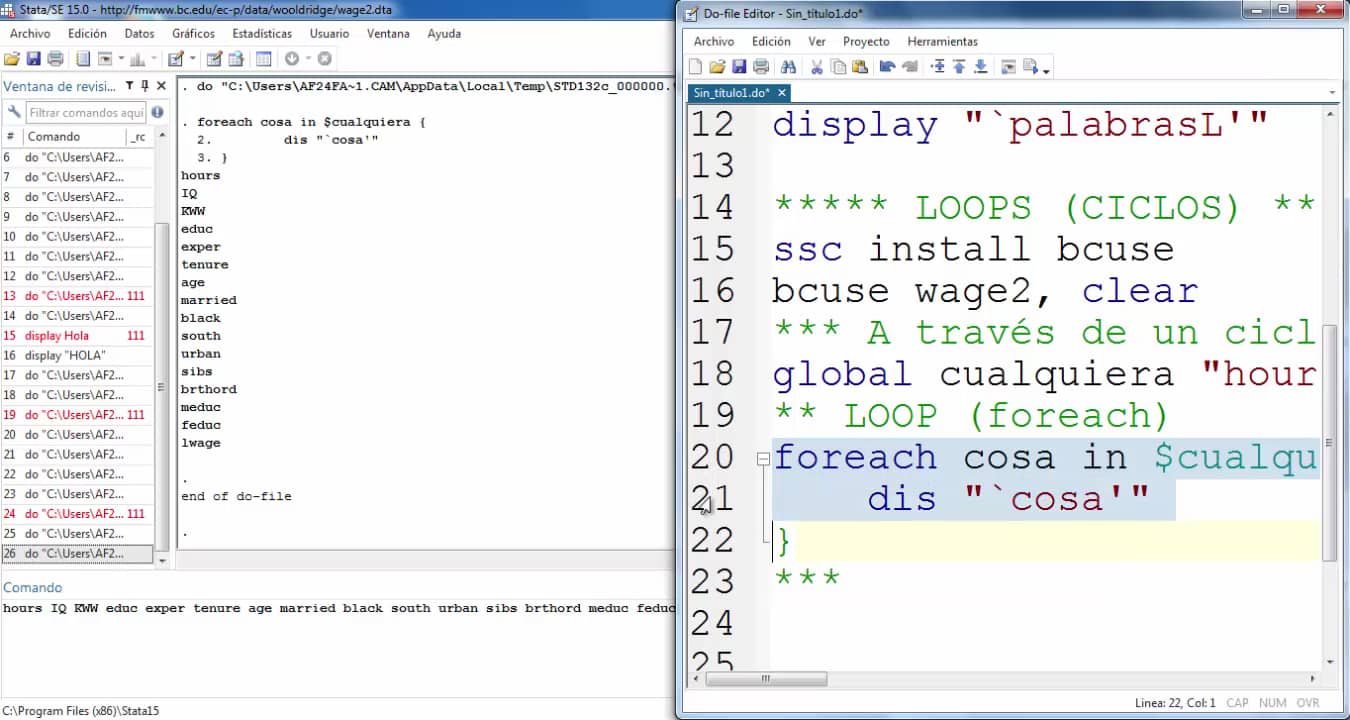Open the Herramientas menu in Do-file Editor
The width and height of the screenshot is (1350, 720).
942,41
